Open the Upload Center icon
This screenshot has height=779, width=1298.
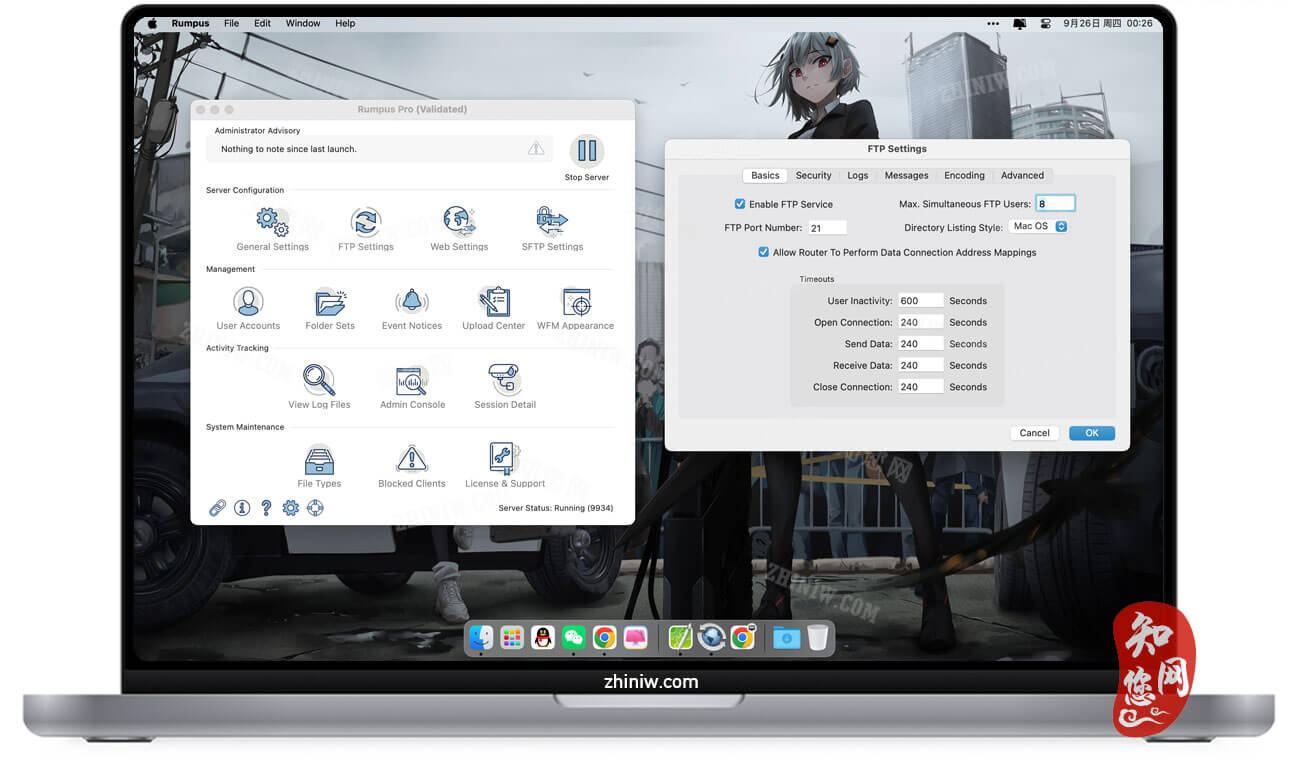pos(494,301)
